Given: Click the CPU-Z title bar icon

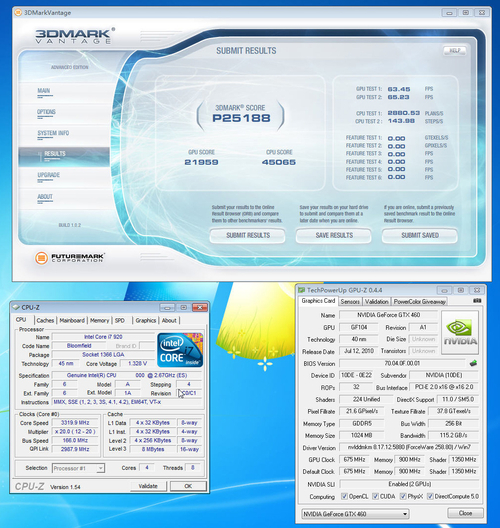Looking at the screenshot, I should 16,307.
